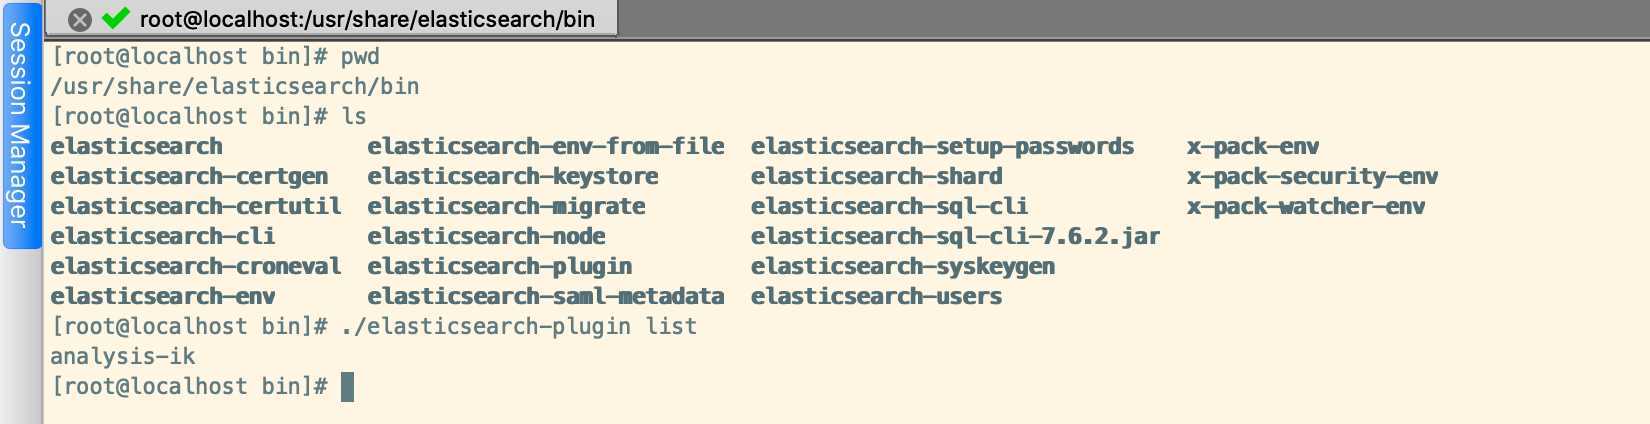Close the session tab with X icon

(80, 19)
